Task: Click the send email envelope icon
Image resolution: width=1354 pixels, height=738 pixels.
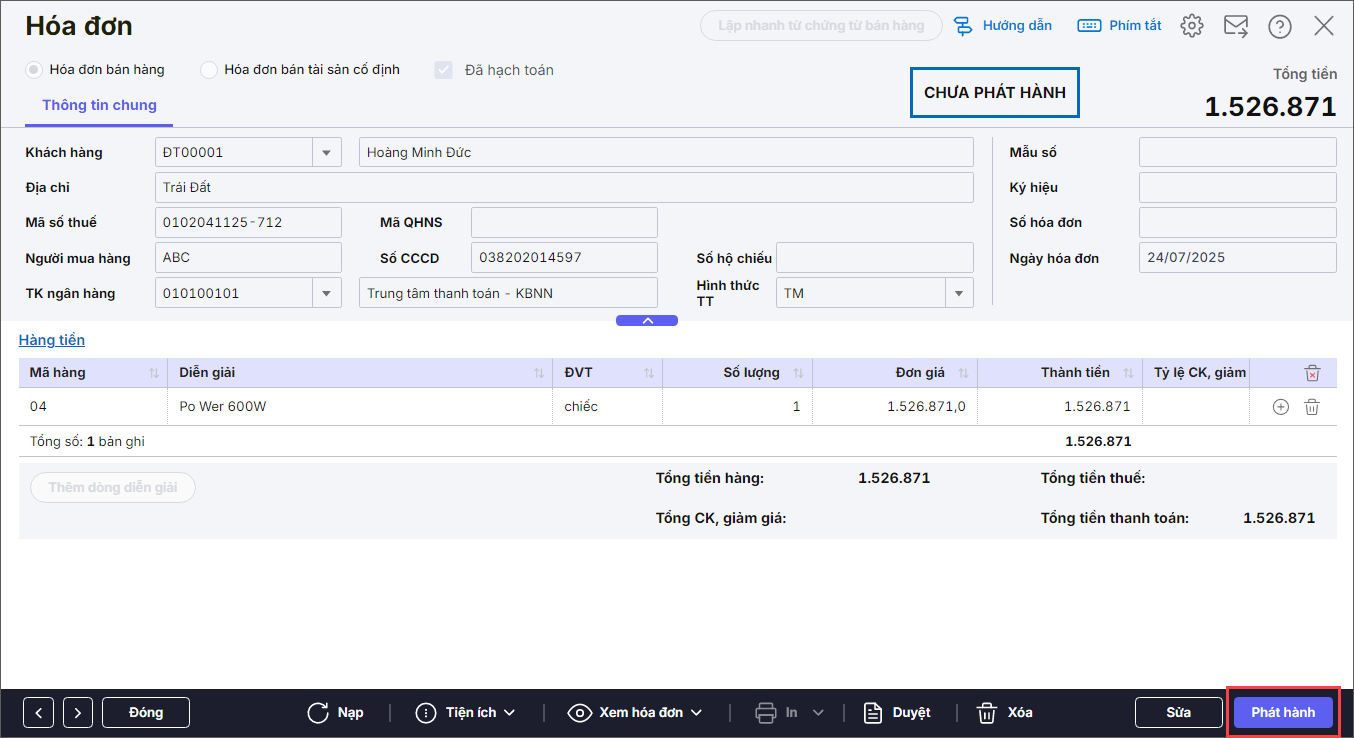Action: [x=1235, y=26]
